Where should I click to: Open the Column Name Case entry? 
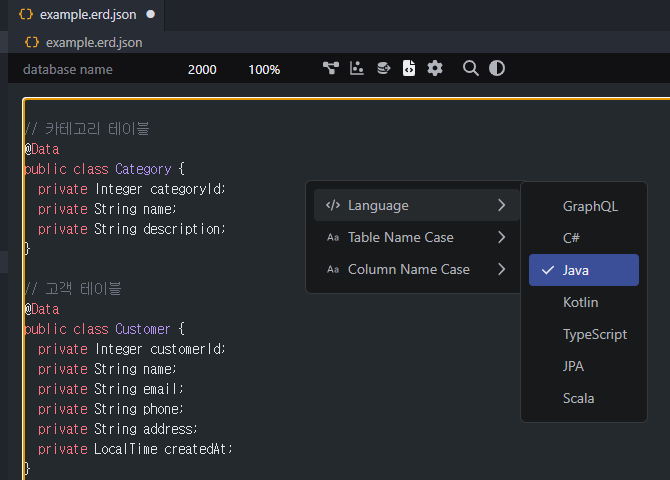(x=417, y=269)
